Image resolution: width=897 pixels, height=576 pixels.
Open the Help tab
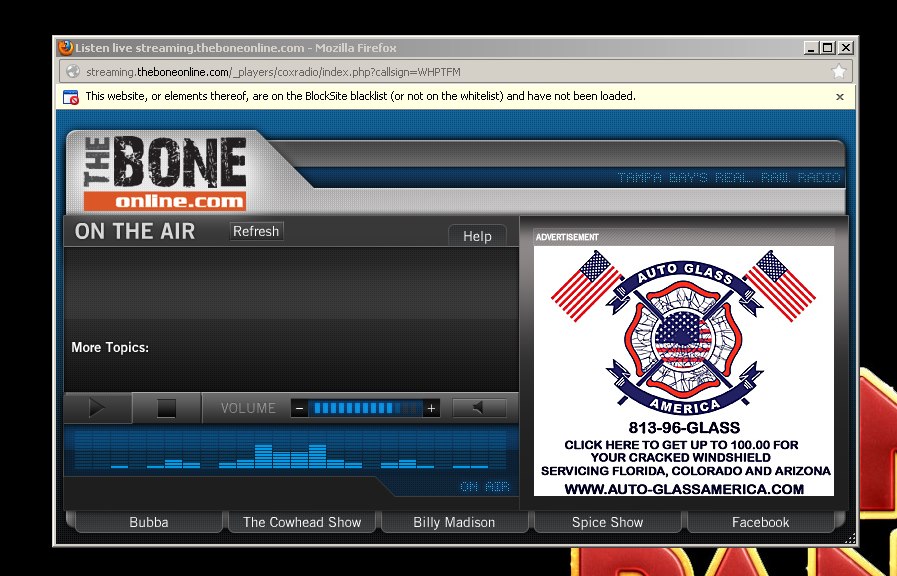[x=477, y=236]
